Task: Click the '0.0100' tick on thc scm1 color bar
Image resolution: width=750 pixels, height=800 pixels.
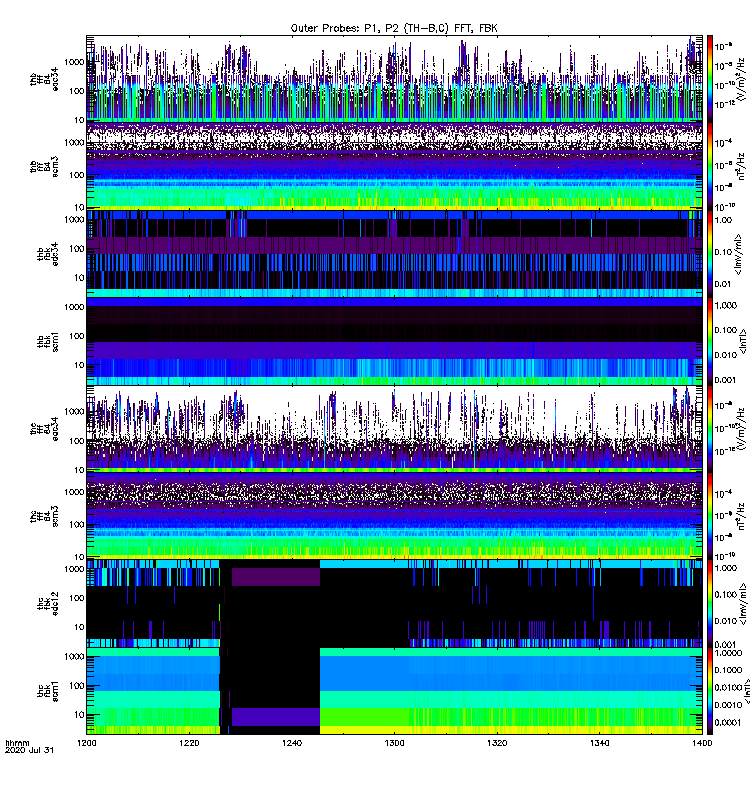Action: [728, 687]
